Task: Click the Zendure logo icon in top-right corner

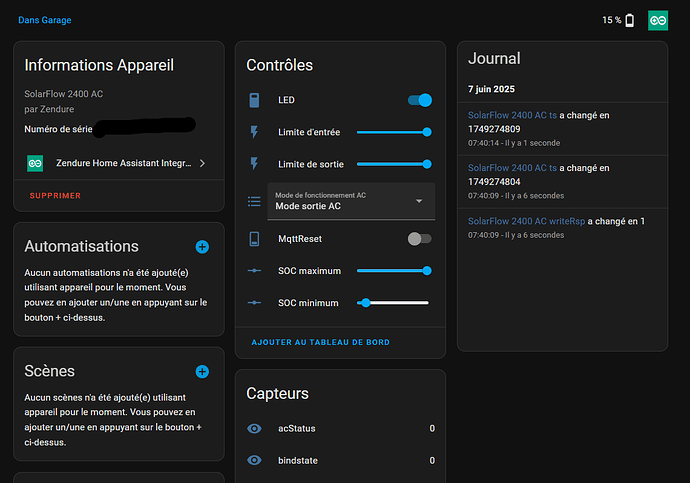Action: (658, 20)
